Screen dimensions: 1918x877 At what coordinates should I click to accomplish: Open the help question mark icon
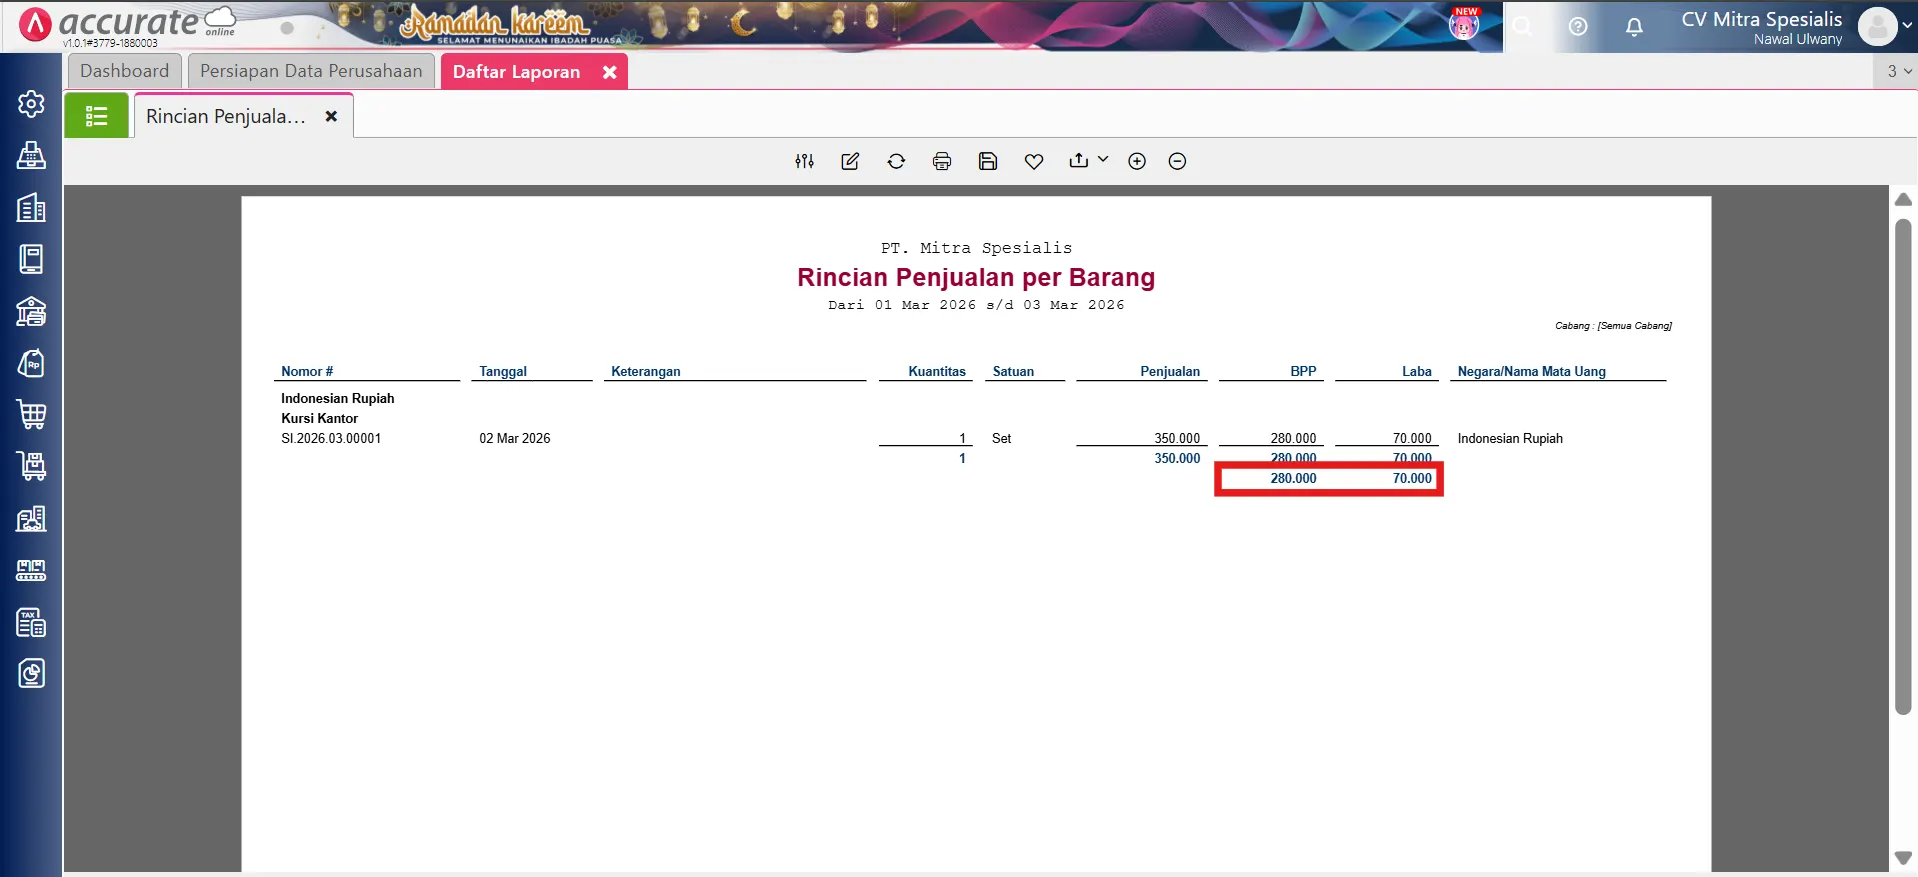tap(1578, 27)
